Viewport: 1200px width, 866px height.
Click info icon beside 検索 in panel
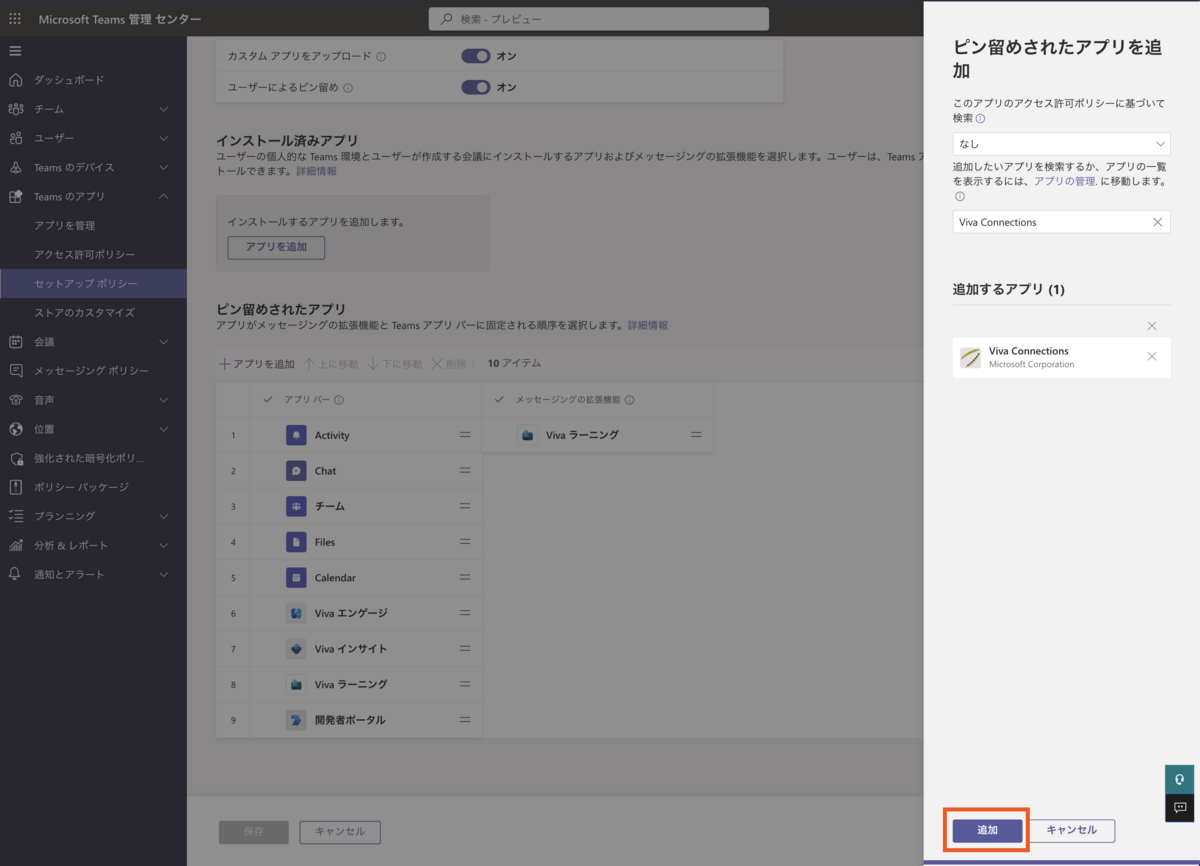pos(980,118)
